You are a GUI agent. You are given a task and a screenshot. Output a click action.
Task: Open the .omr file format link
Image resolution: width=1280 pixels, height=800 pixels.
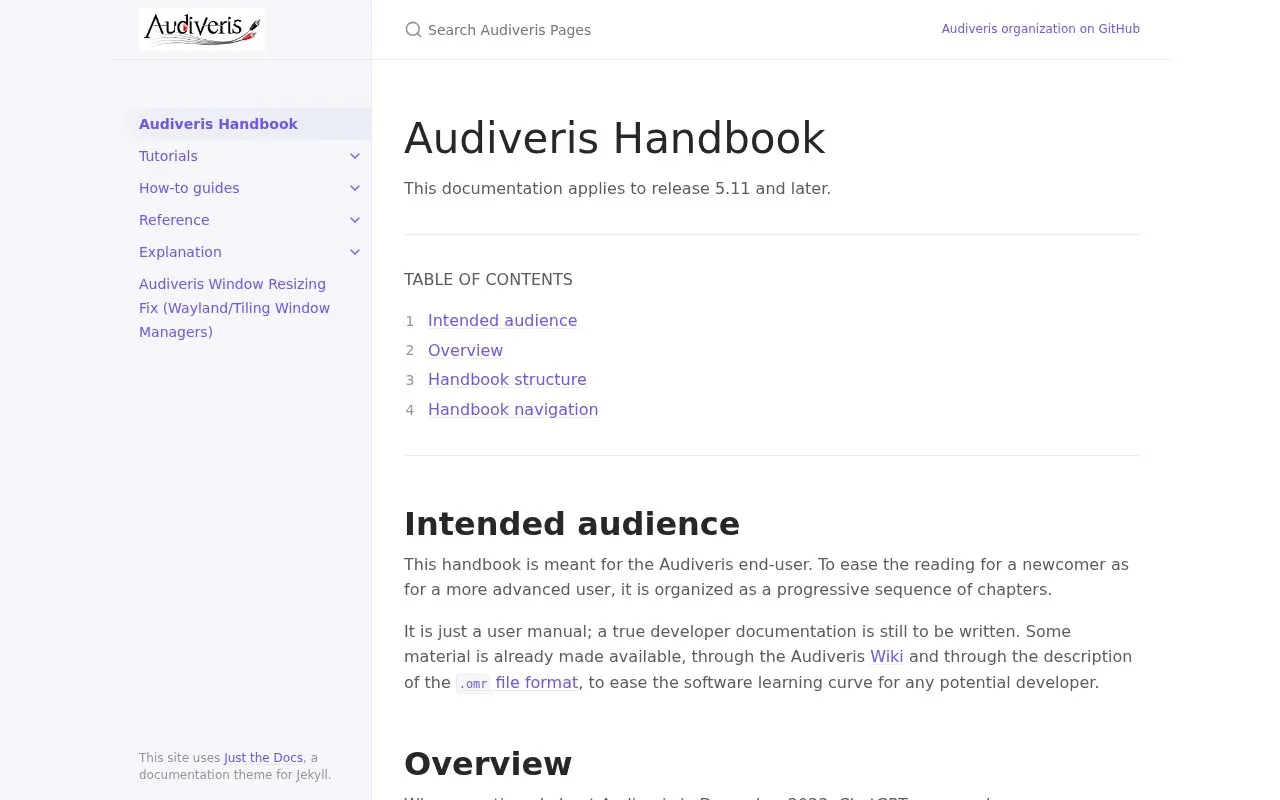(x=517, y=683)
